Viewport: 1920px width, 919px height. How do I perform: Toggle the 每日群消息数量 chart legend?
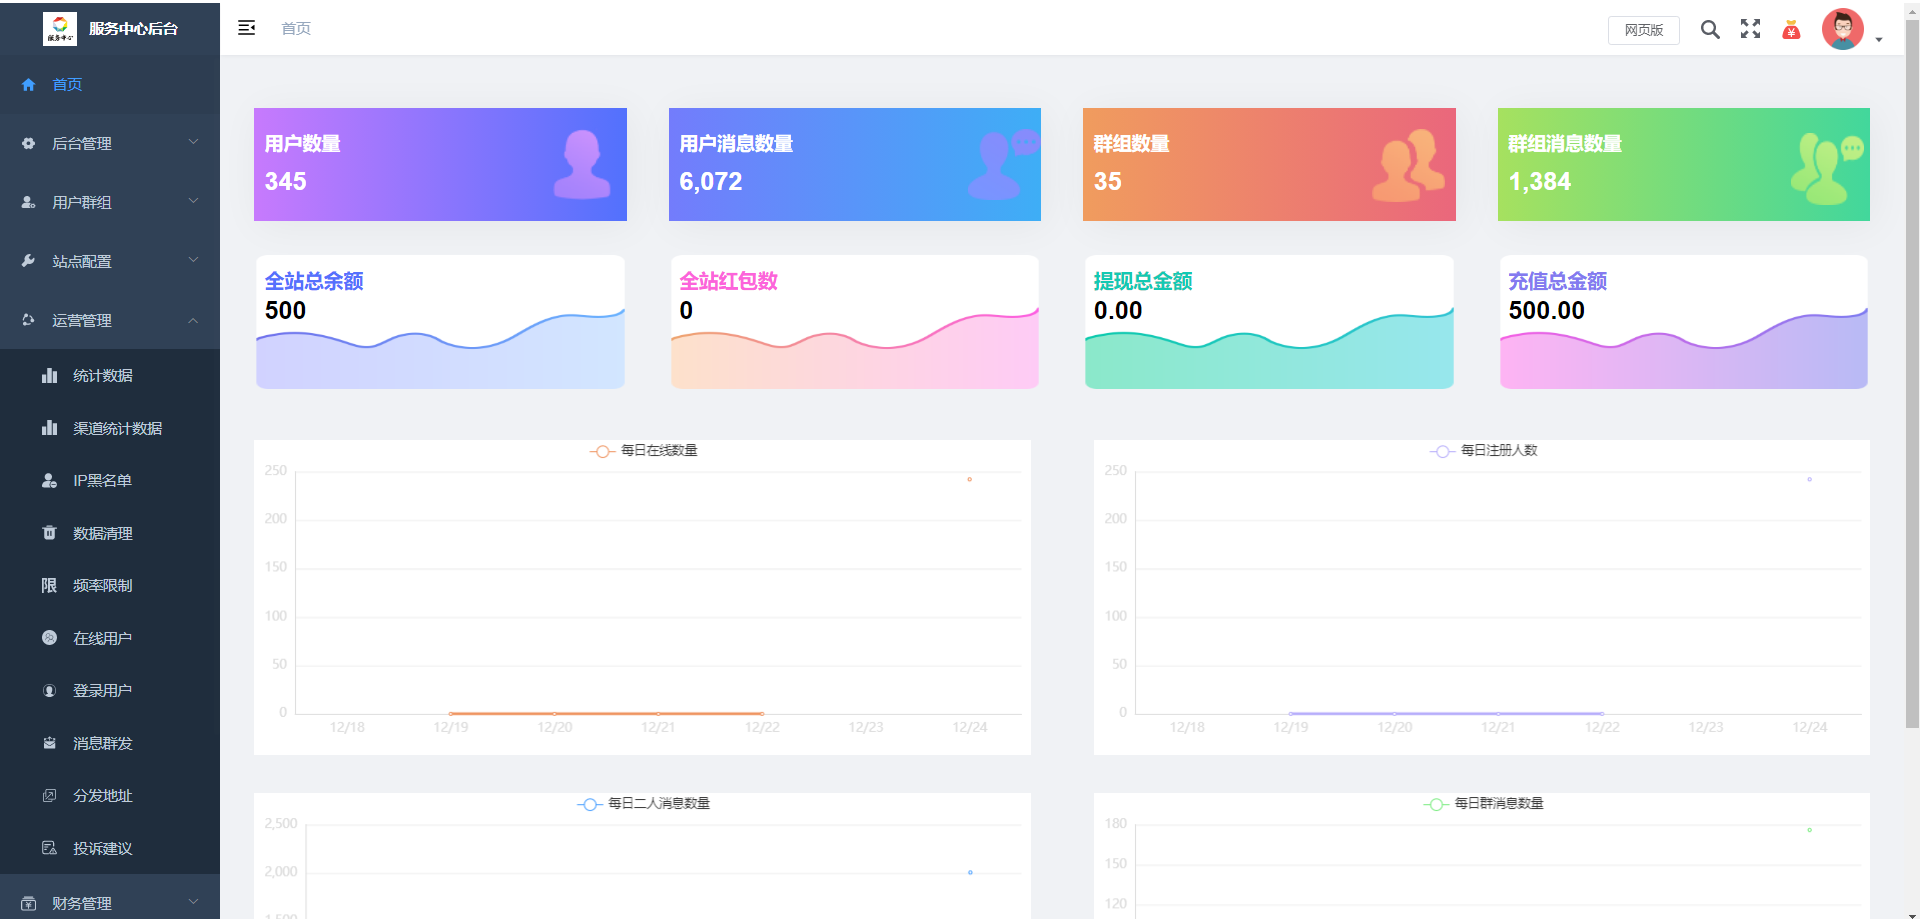click(1484, 804)
